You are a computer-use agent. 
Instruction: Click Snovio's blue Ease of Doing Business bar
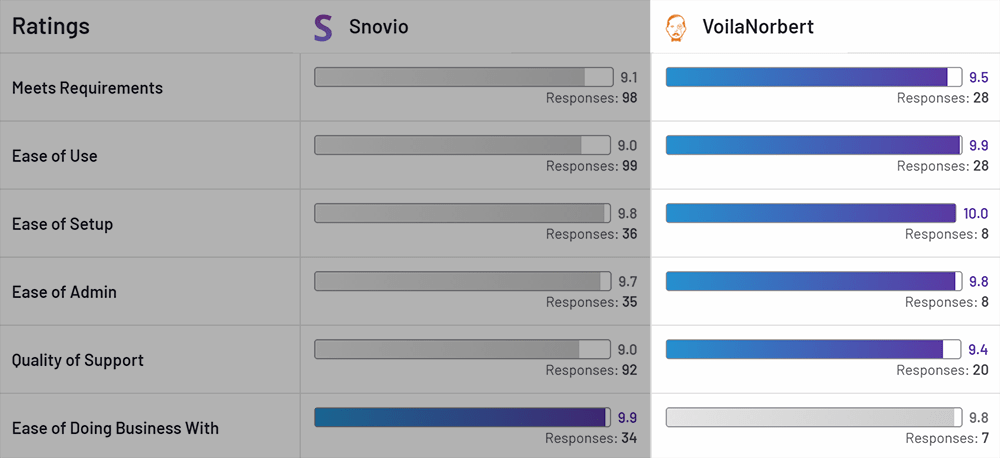coord(462,417)
